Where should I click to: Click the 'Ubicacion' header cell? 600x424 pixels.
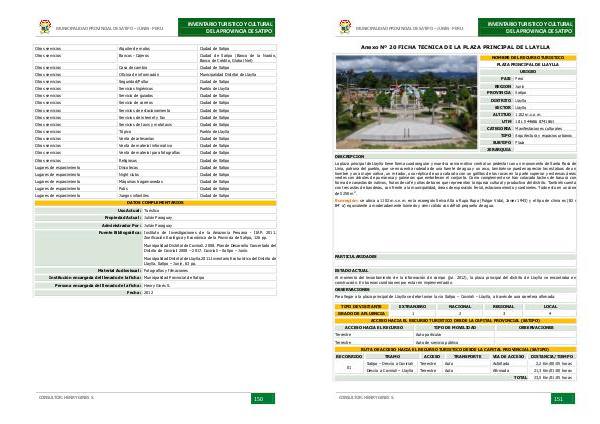[x=528, y=72]
